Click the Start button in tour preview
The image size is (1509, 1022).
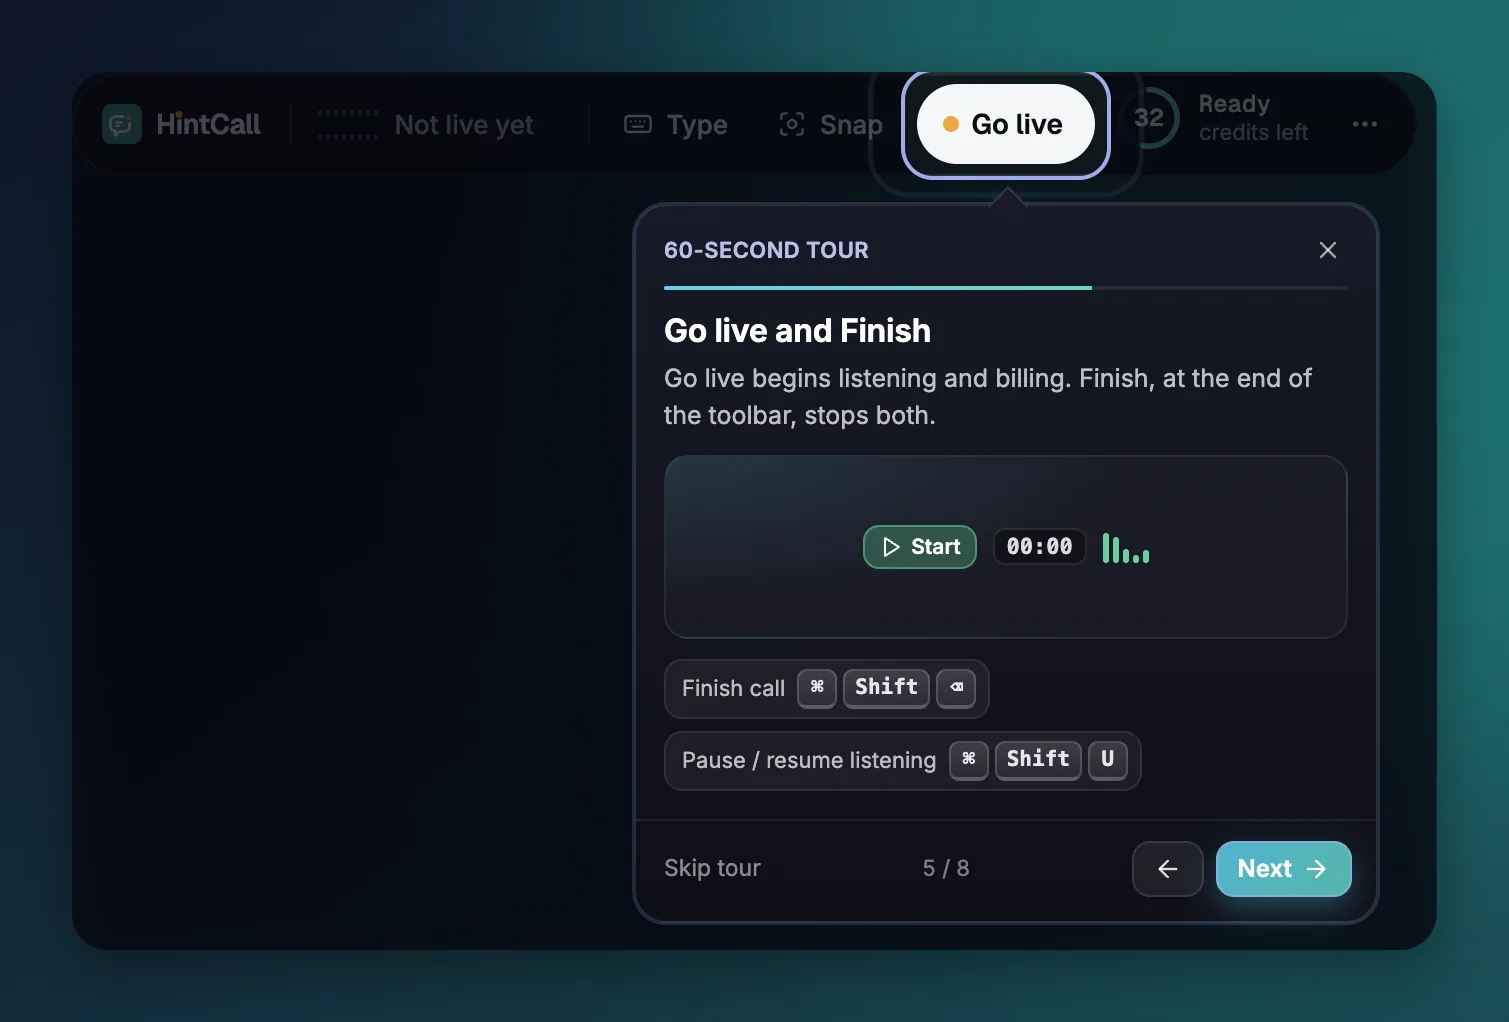point(920,547)
